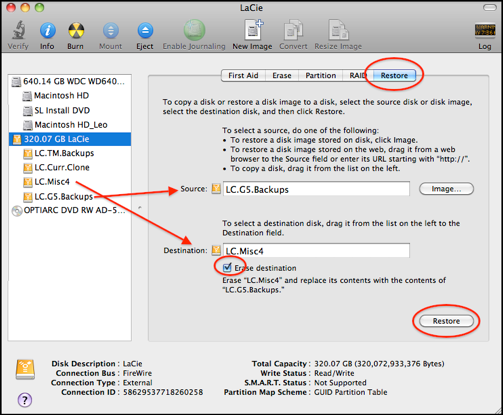Image resolution: width=503 pixels, height=415 pixels.
Task: Click the Image... button
Action: pos(446,189)
